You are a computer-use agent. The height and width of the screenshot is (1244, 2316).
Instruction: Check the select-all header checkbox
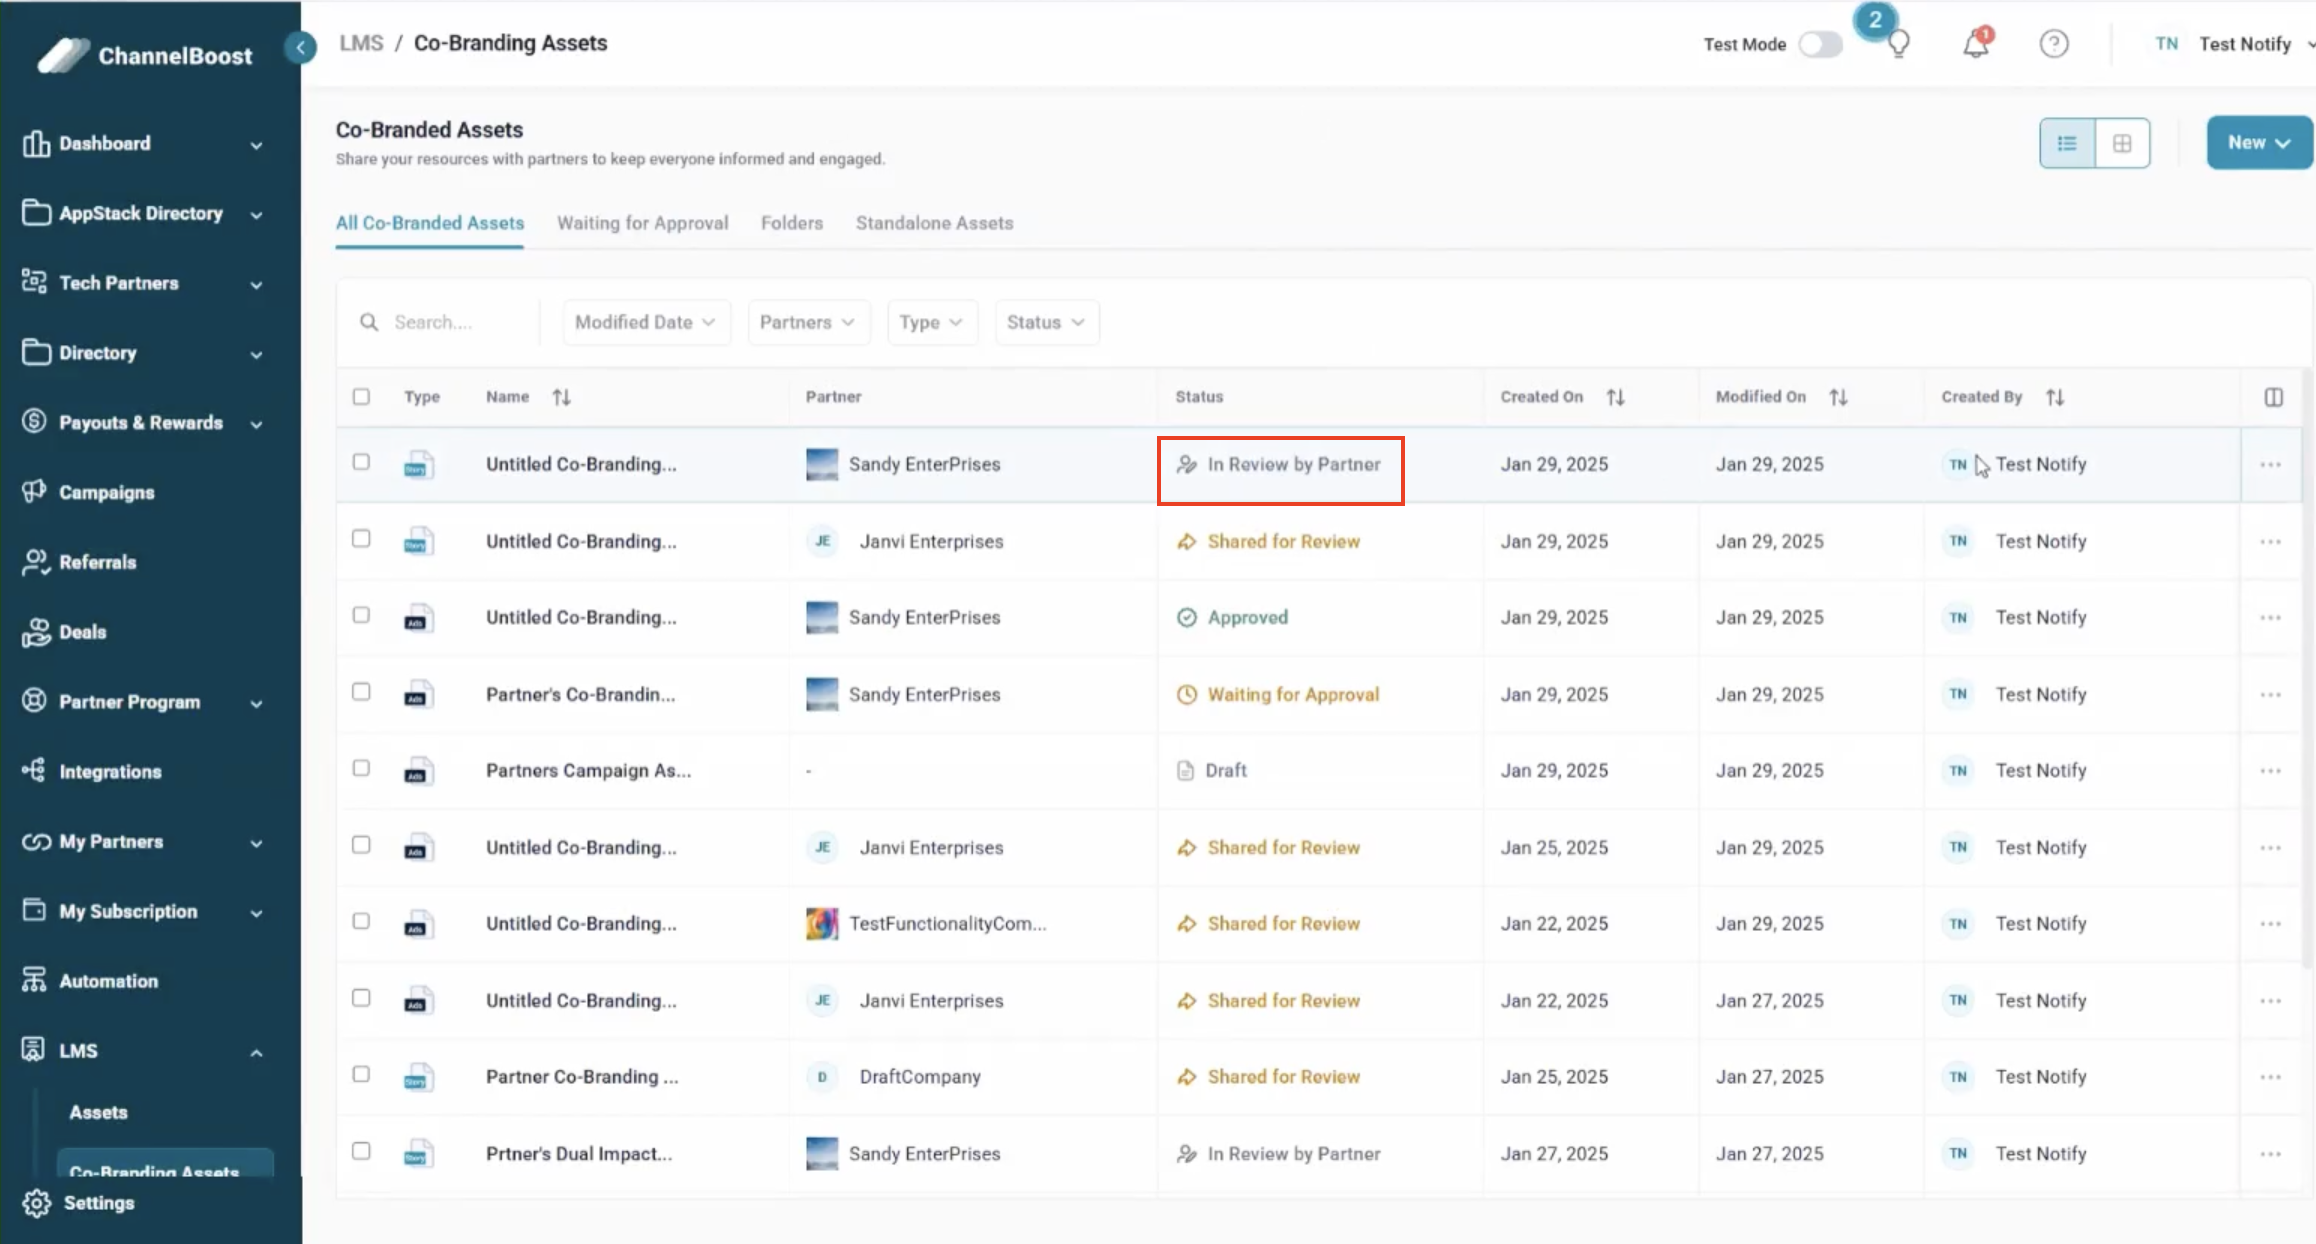pos(361,397)
